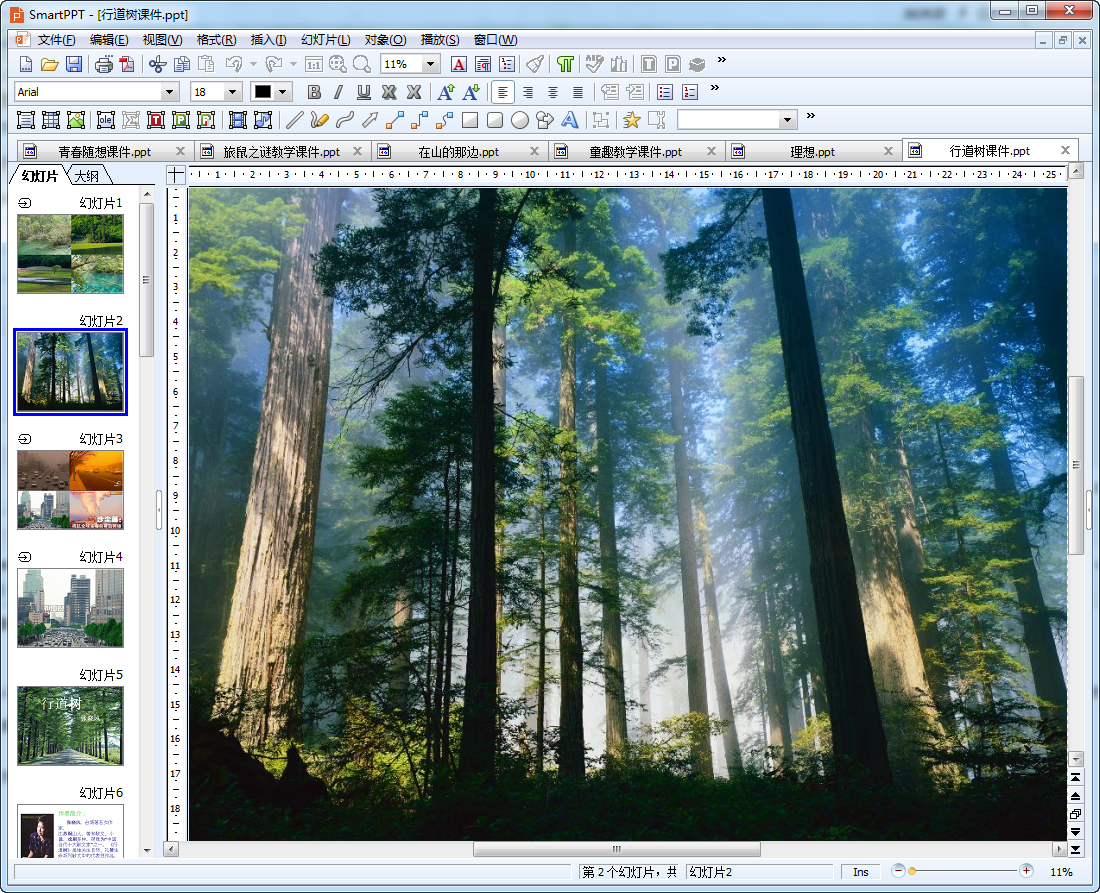Draw an arrow line
Screen dimensions: 1100x893
pos(370,120)
